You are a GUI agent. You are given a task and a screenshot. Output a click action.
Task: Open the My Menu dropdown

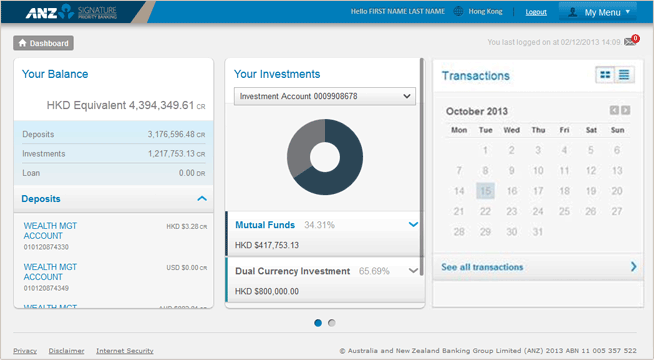tap(598, 12)
